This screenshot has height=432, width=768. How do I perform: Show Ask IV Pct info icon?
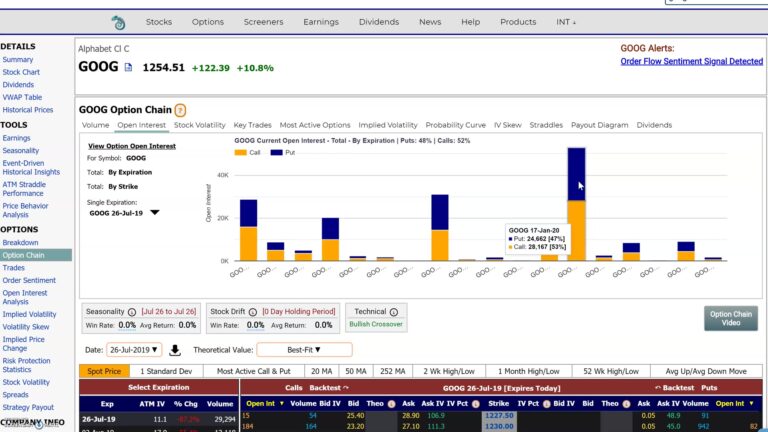(x=476, y=404)
